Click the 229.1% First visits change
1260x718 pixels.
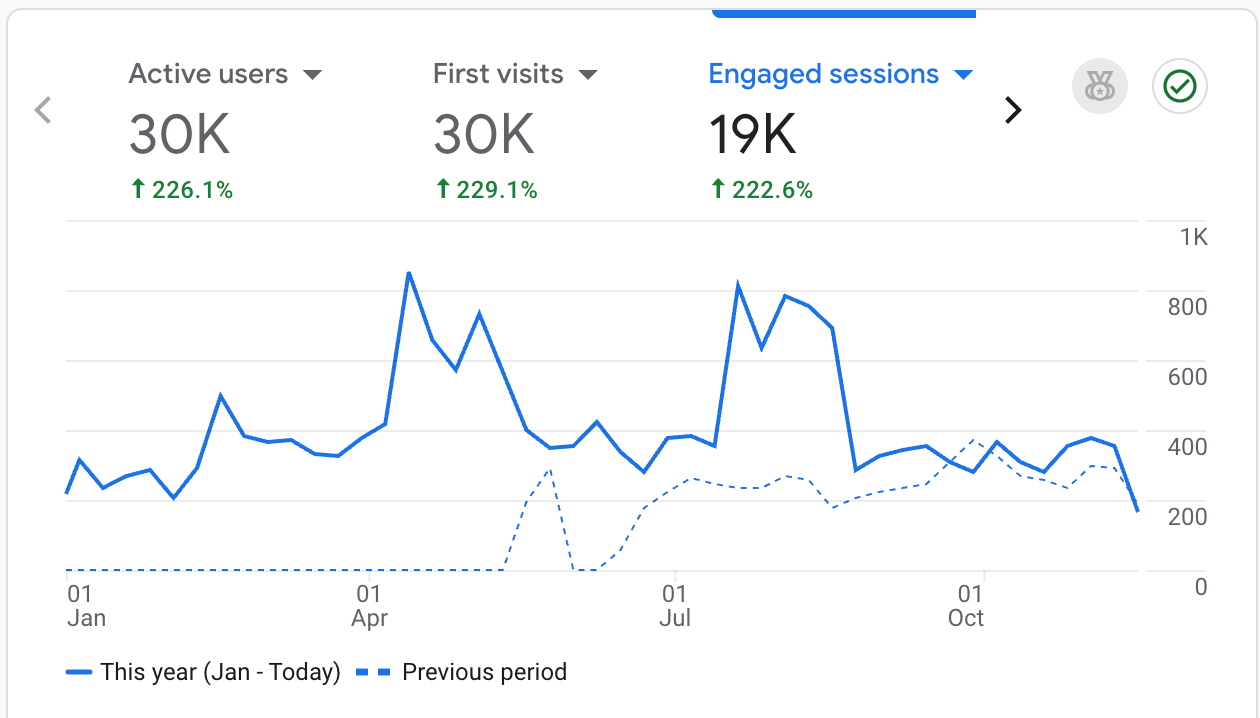point(487,190)
